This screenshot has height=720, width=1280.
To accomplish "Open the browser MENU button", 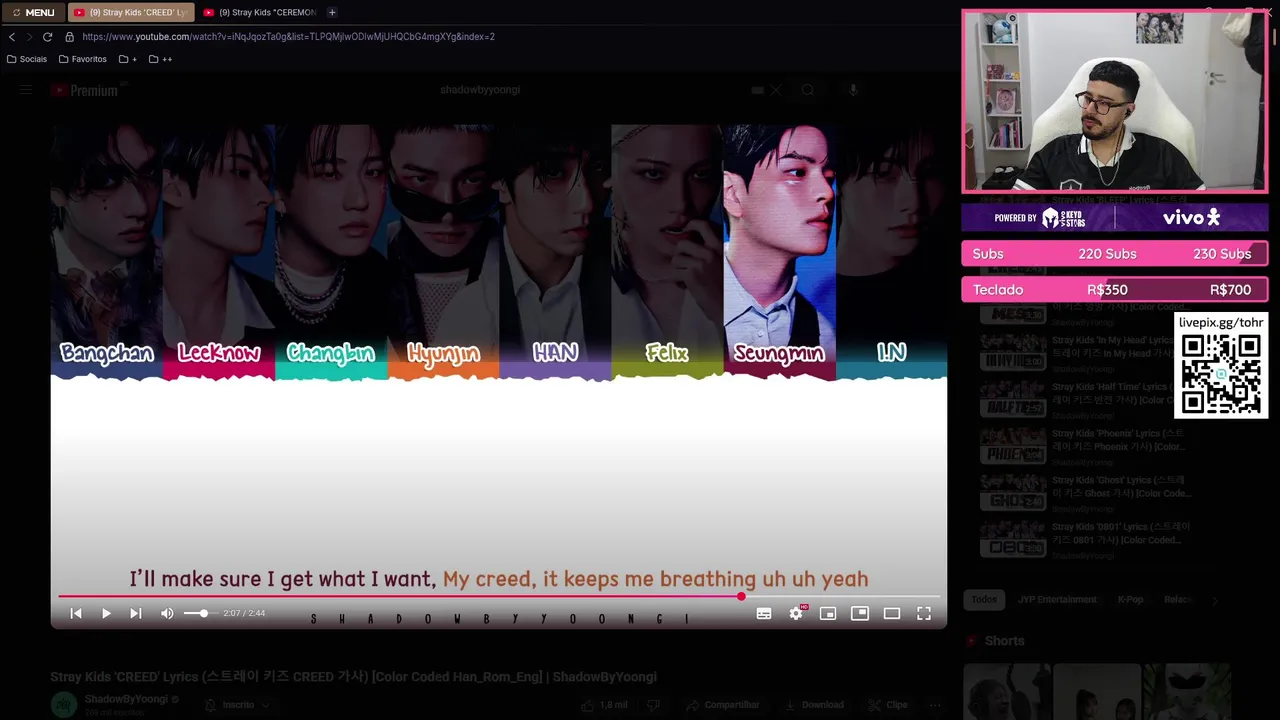I will [33, 12].
